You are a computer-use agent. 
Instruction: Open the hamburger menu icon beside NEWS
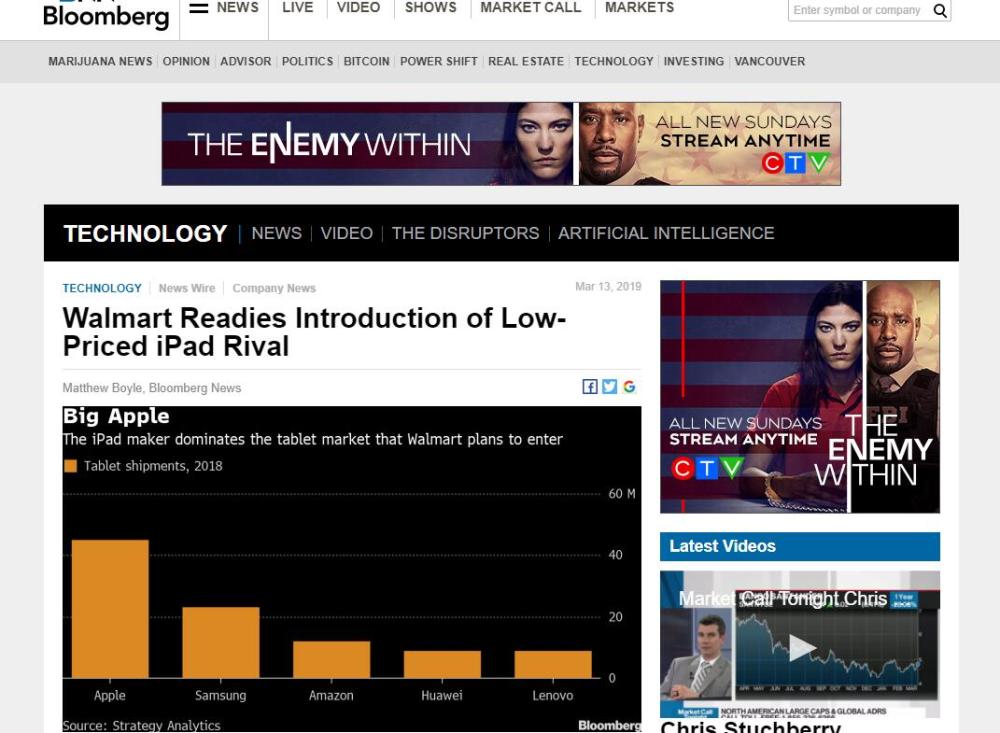(199, 8)
